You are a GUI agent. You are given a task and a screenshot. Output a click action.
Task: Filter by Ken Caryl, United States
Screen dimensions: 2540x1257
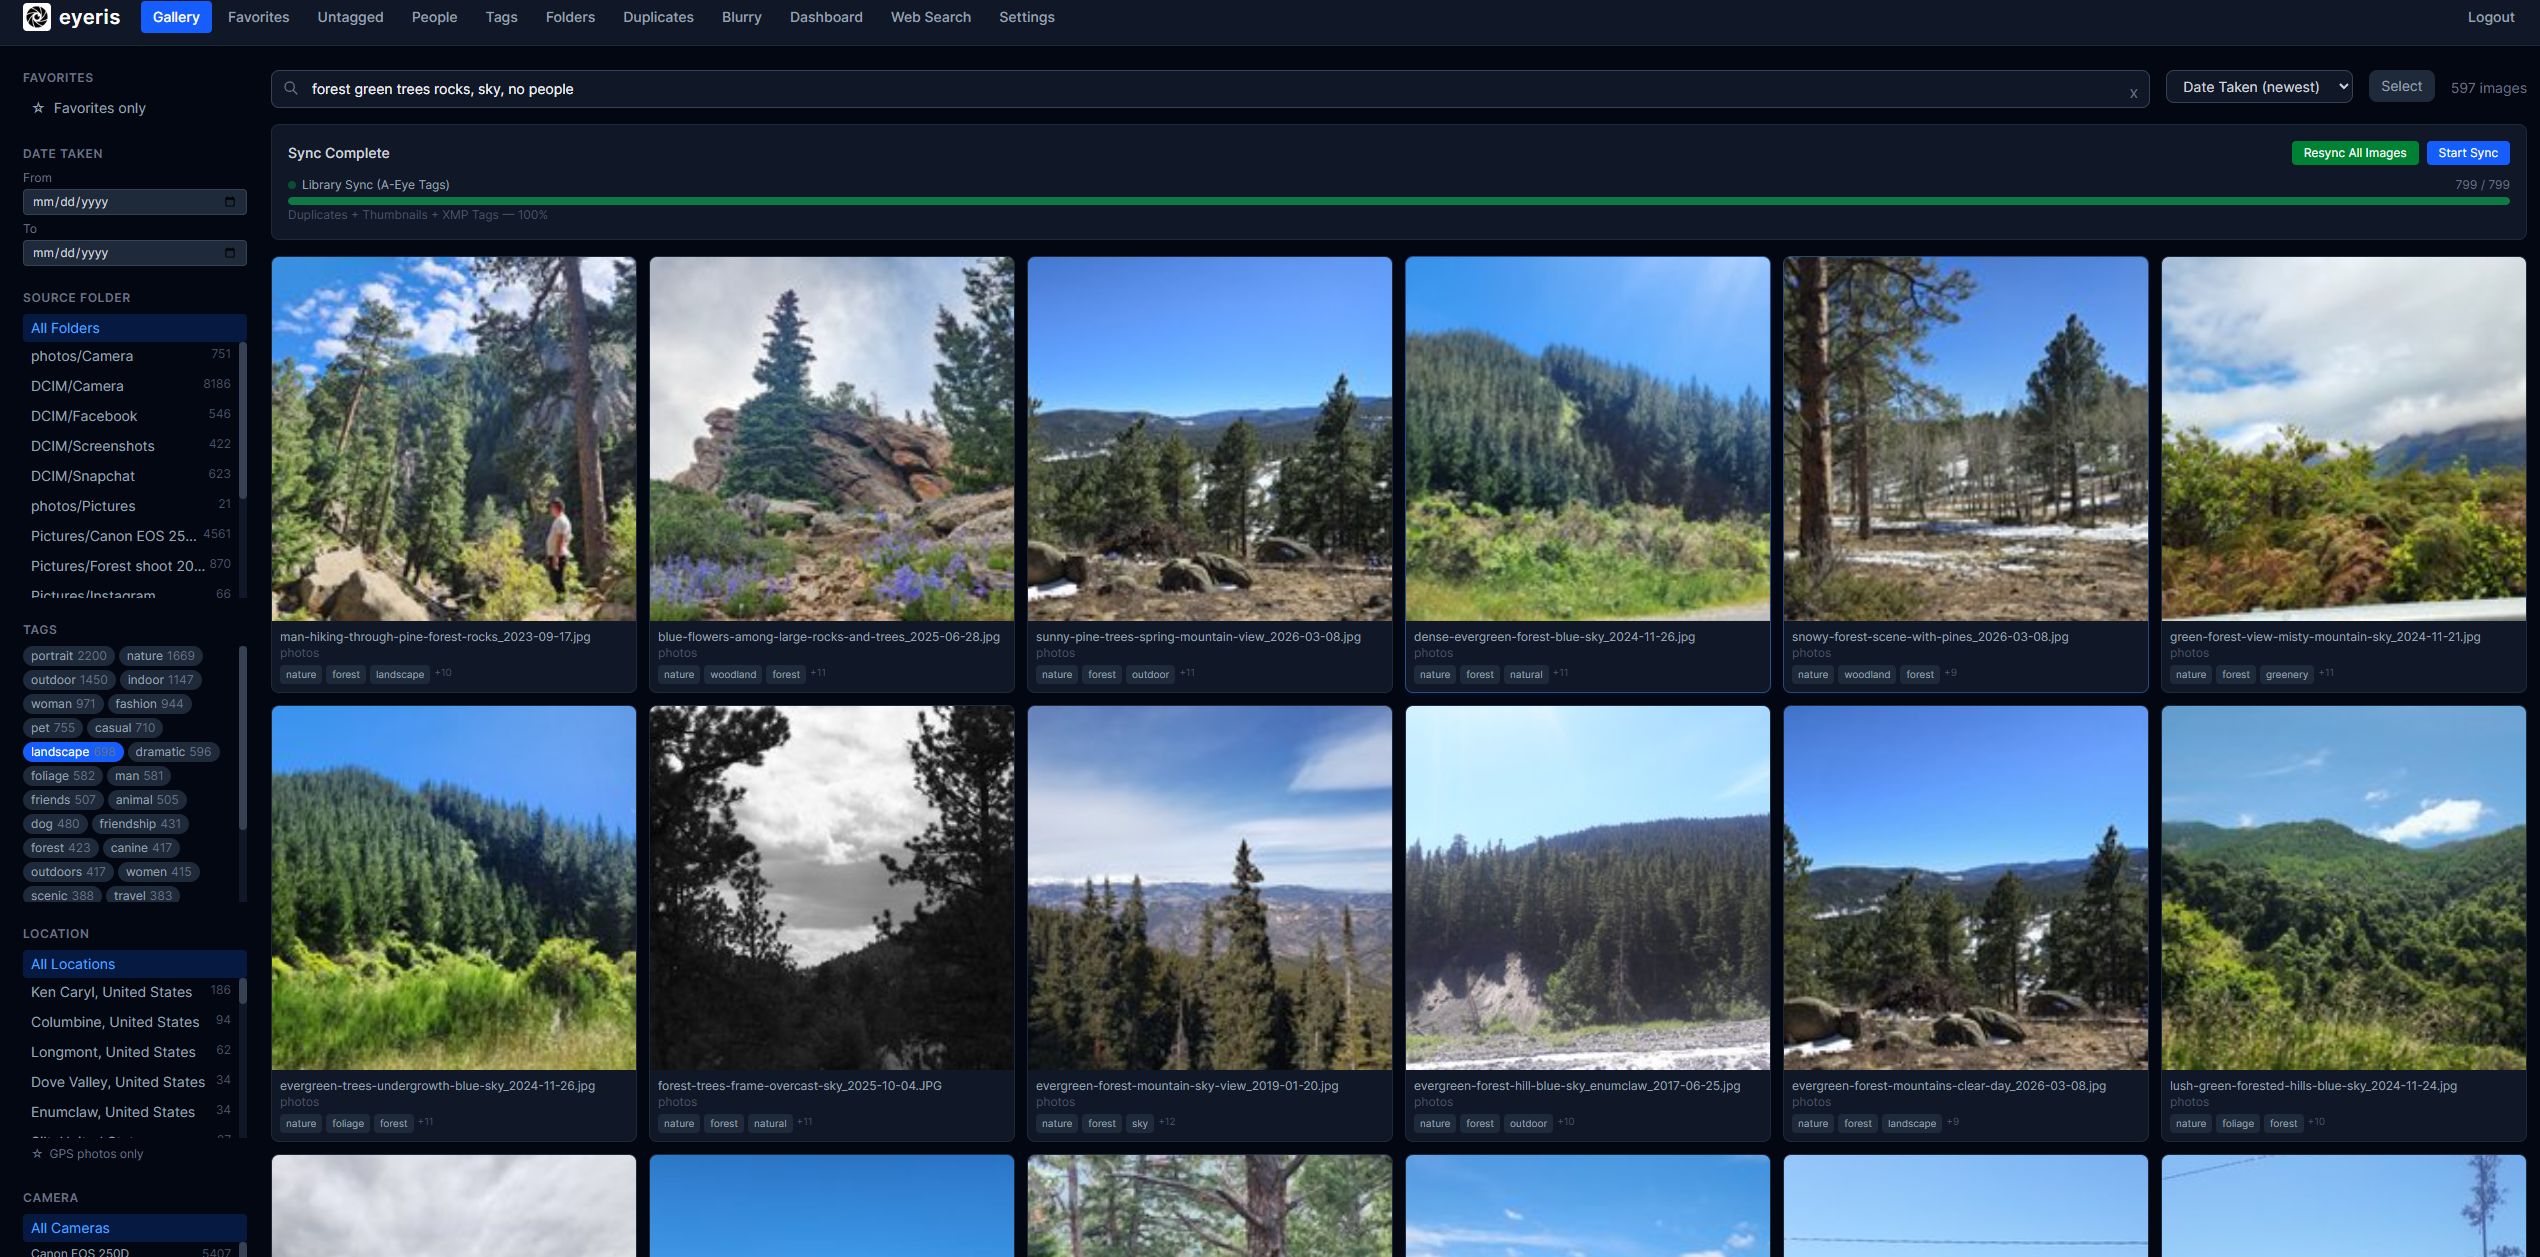coord(130,992)
